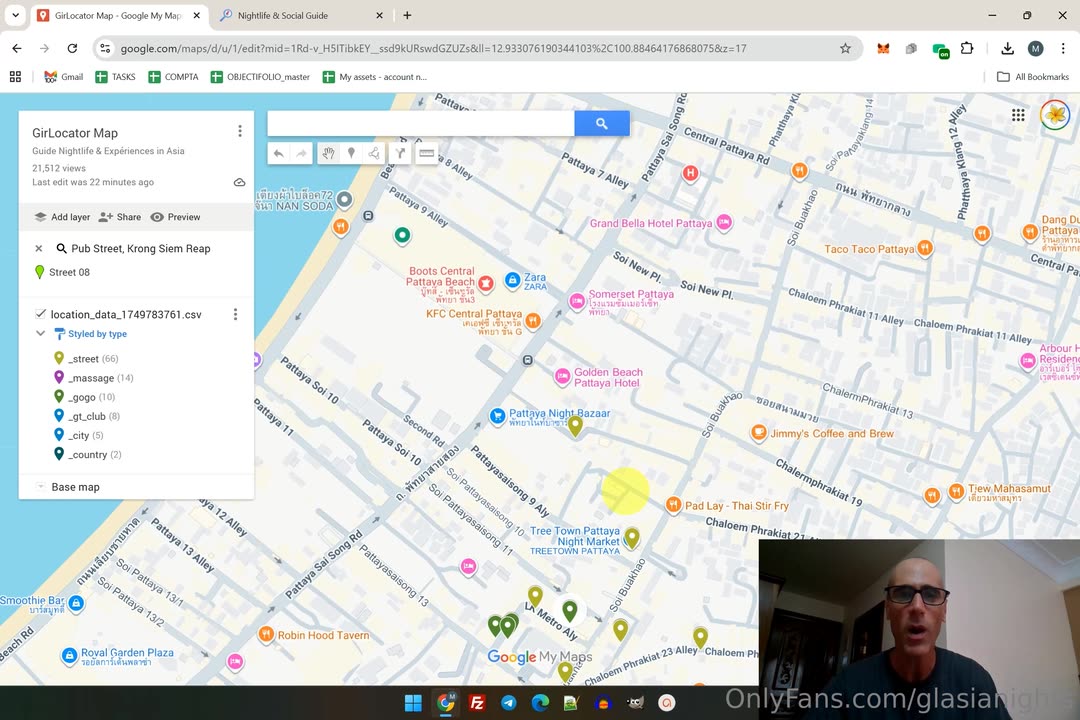
Task: Open the GirLocator Map options menu
Action: coord(240,131)
